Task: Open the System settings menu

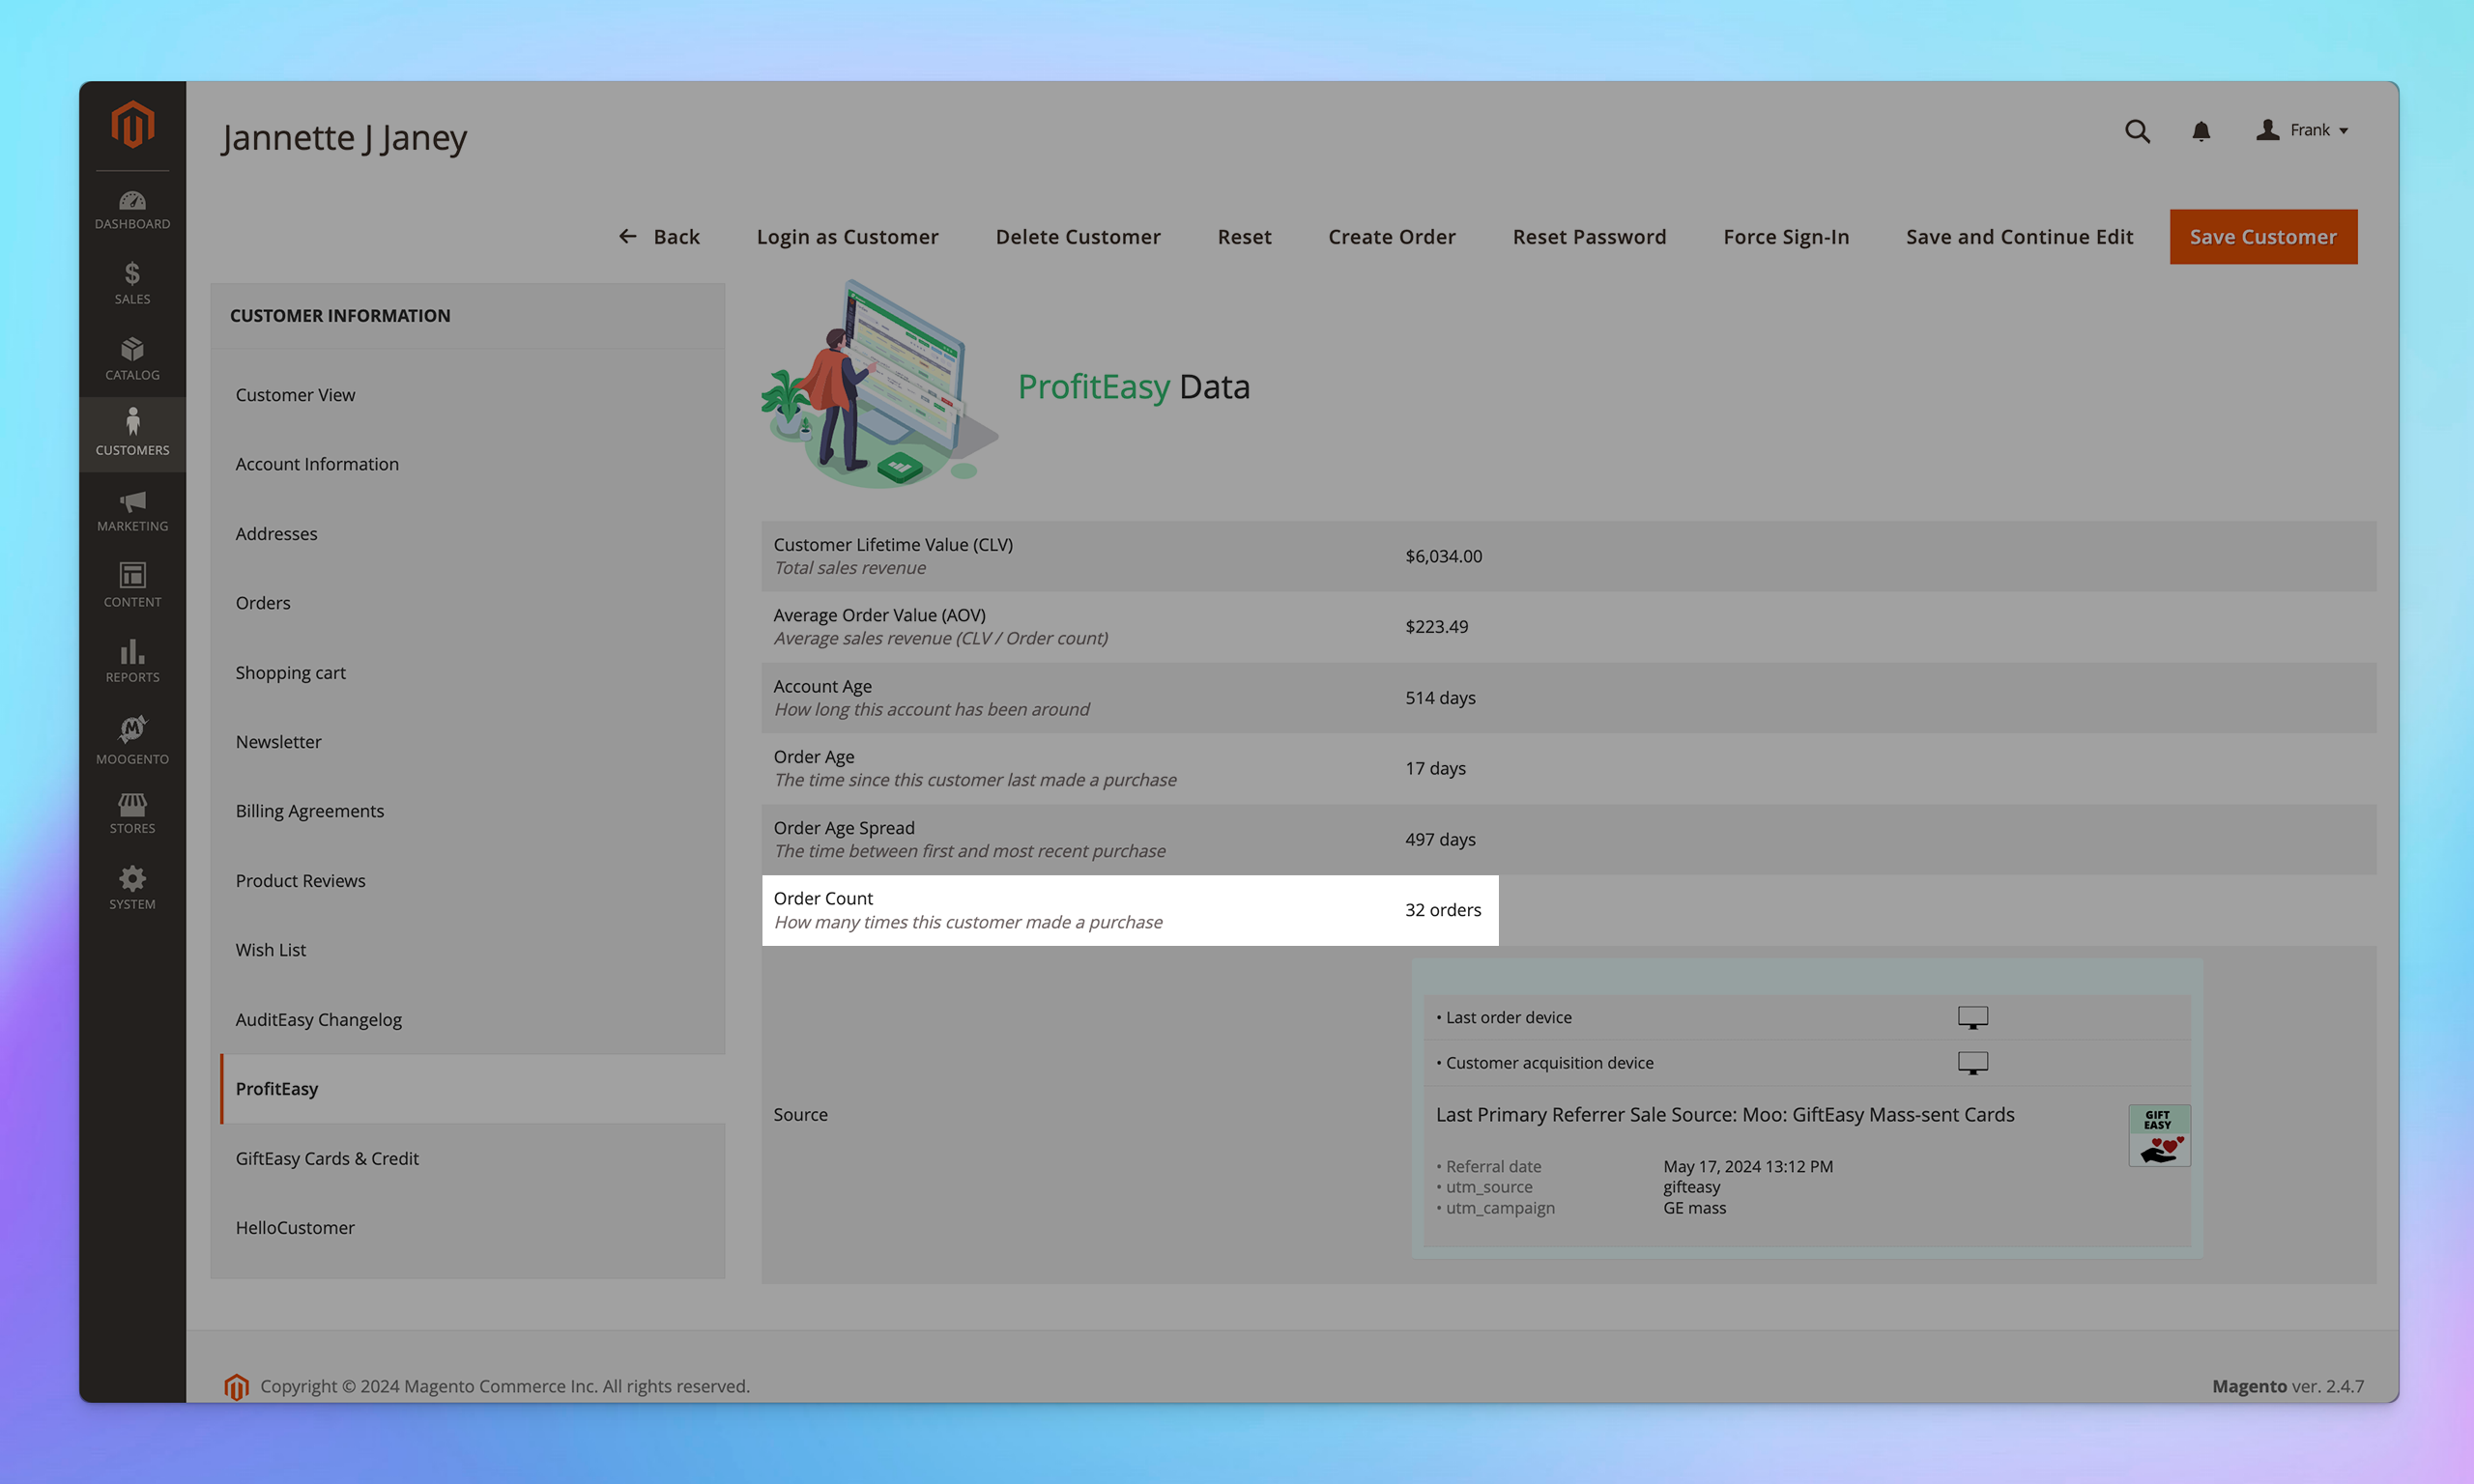Action: 132,888
